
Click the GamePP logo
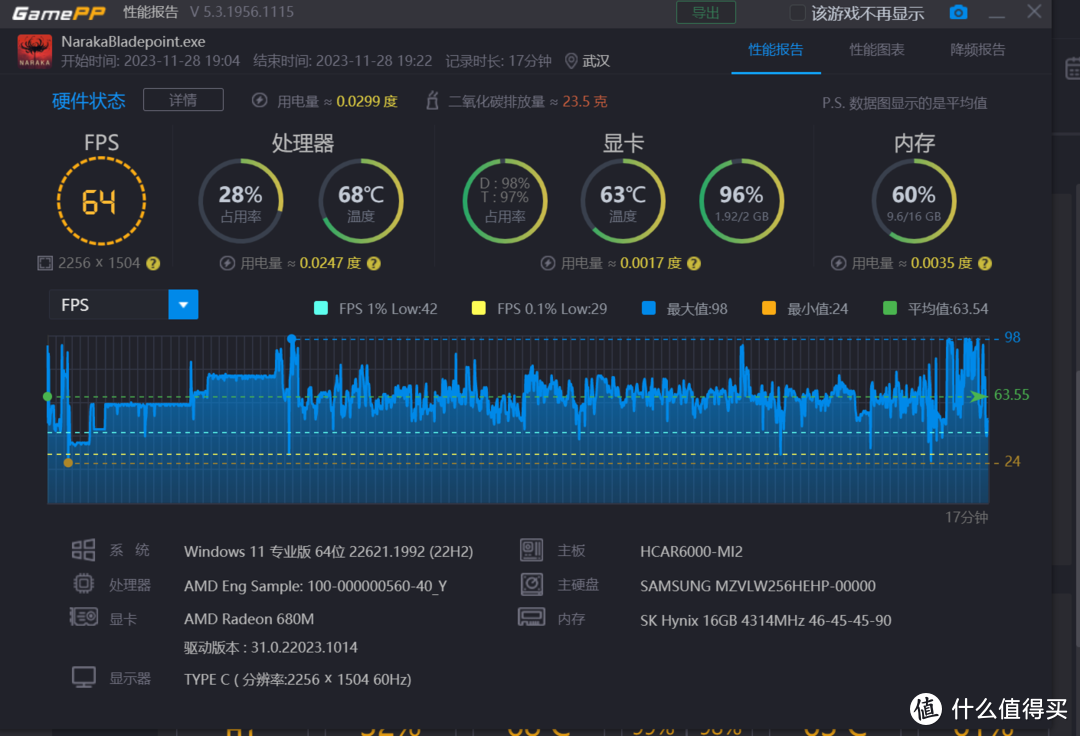click(x=59, y=13)
